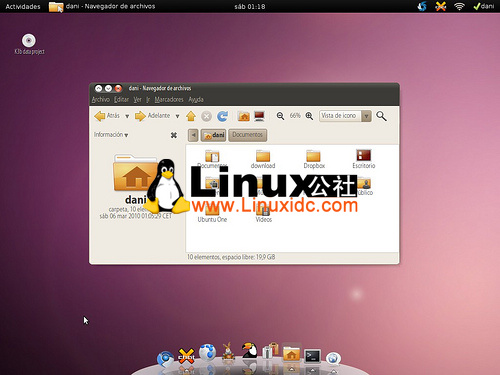Open the Wi-Fi network indicator

point(459,6)
